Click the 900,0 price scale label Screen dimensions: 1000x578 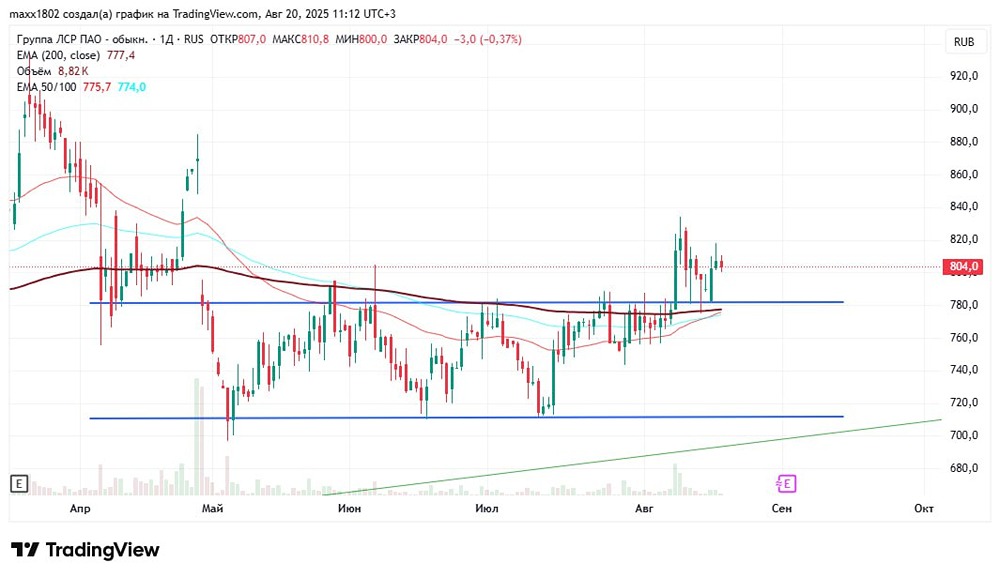(964, 108)
